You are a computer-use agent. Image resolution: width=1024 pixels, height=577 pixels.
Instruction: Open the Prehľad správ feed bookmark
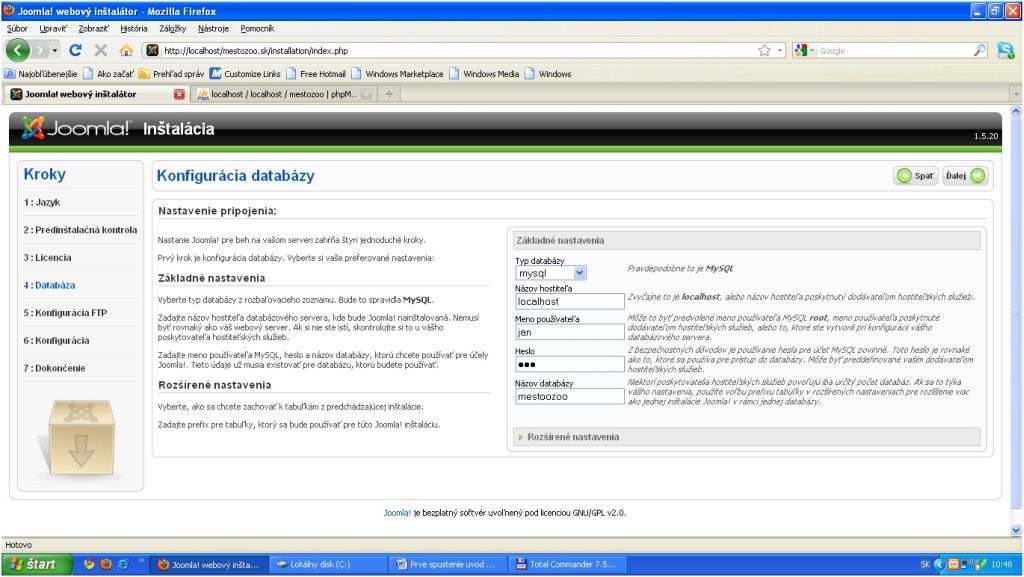171,74
